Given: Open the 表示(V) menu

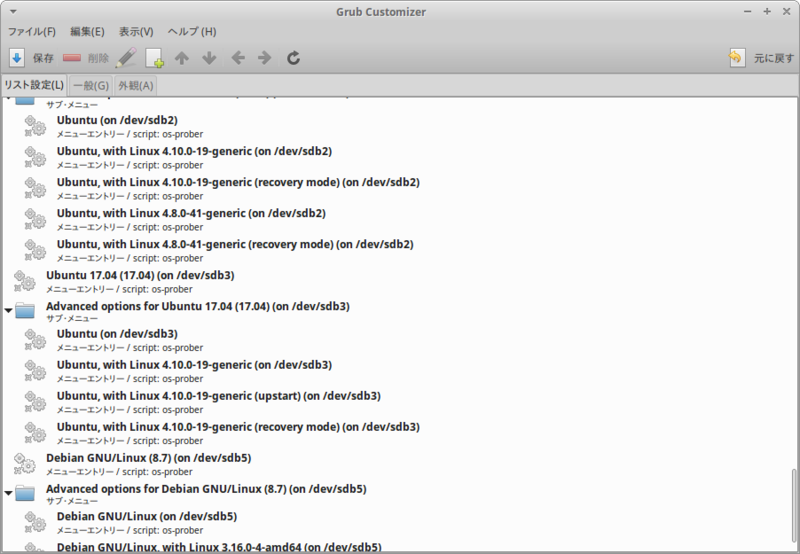Looking at the screenshot, I should coord(136,32).
